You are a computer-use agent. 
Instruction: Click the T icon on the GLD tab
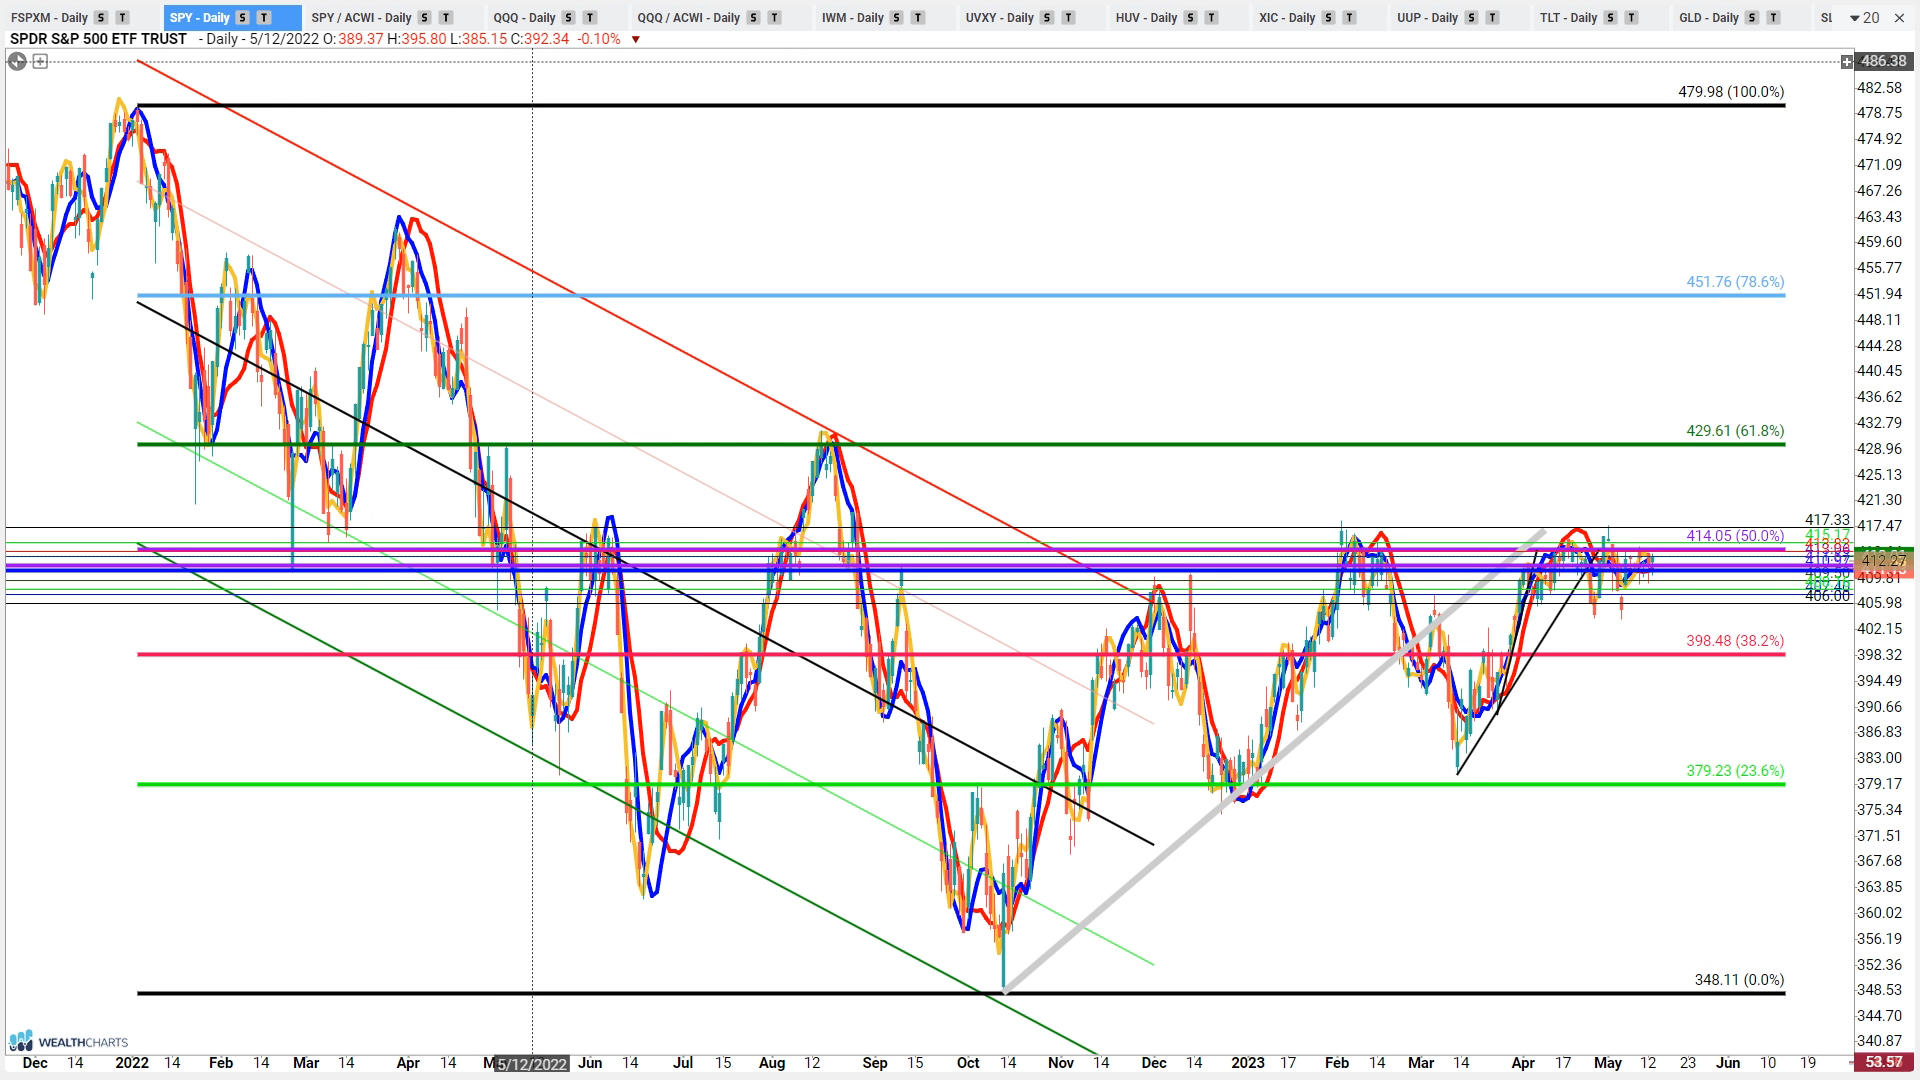[1773, 17]
